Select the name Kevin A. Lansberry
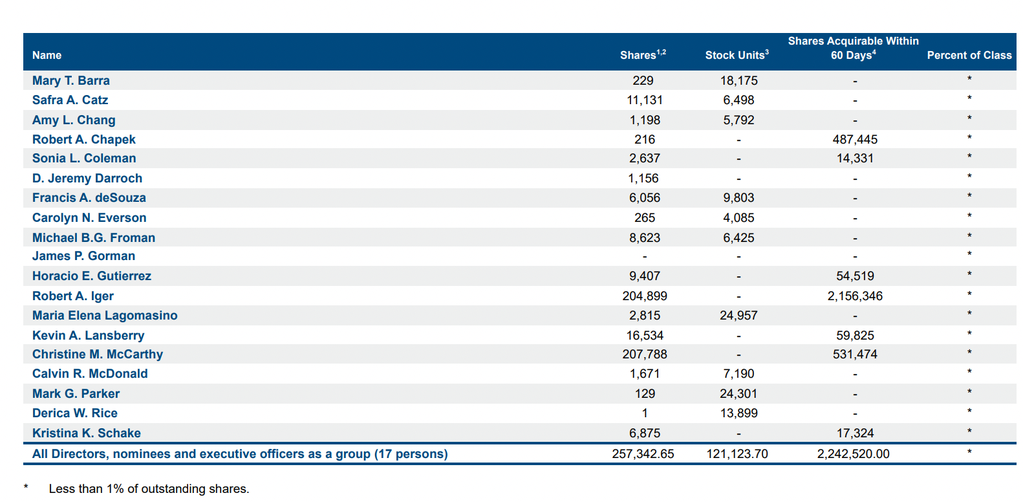 88,335
